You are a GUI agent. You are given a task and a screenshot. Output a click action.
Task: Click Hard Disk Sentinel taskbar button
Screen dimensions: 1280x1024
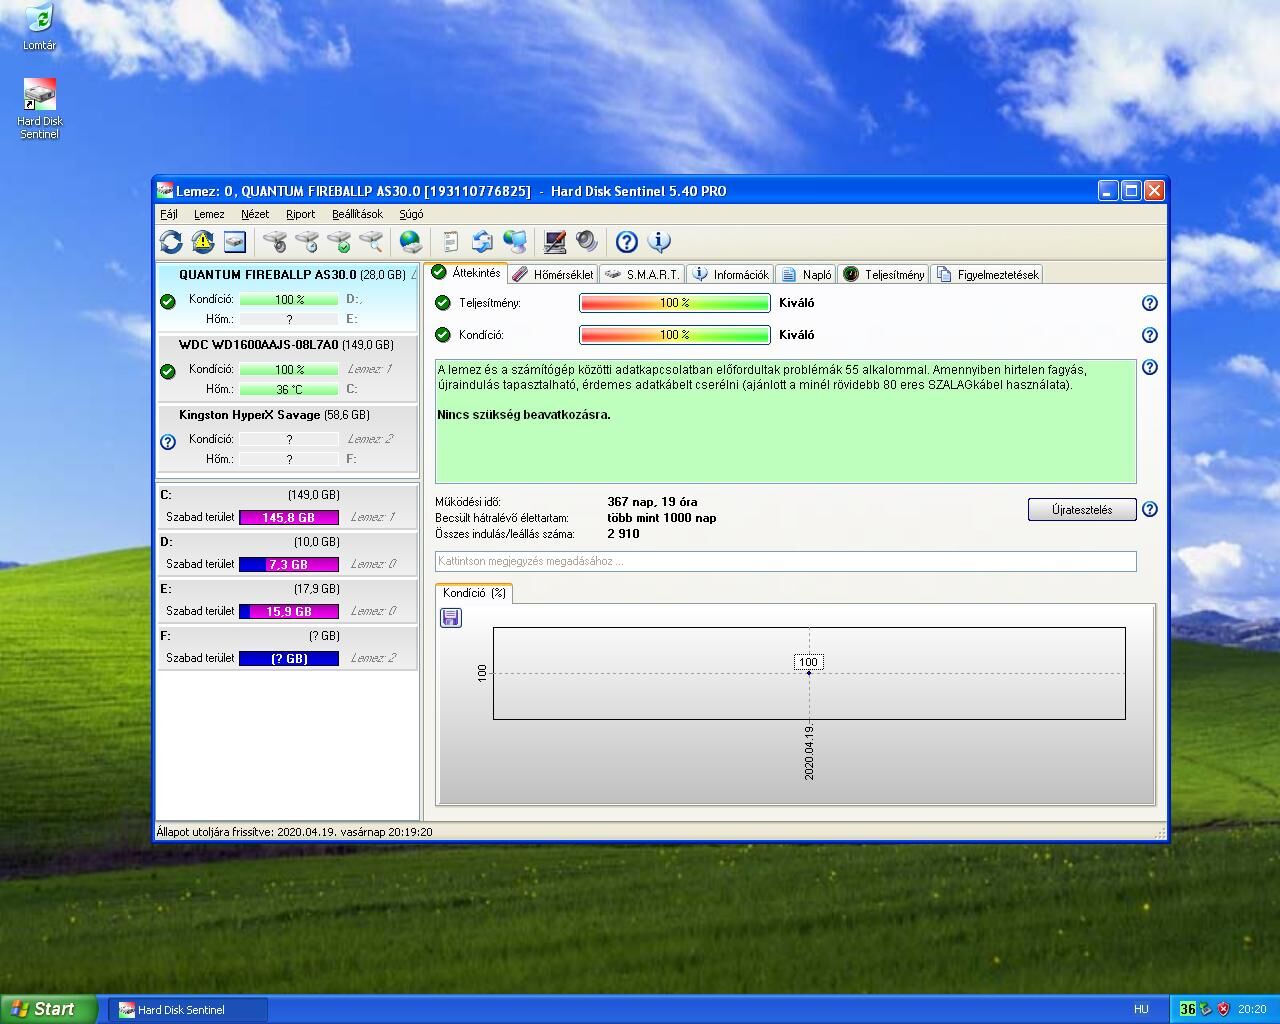pyautogui.click(x=188, y=1010)
